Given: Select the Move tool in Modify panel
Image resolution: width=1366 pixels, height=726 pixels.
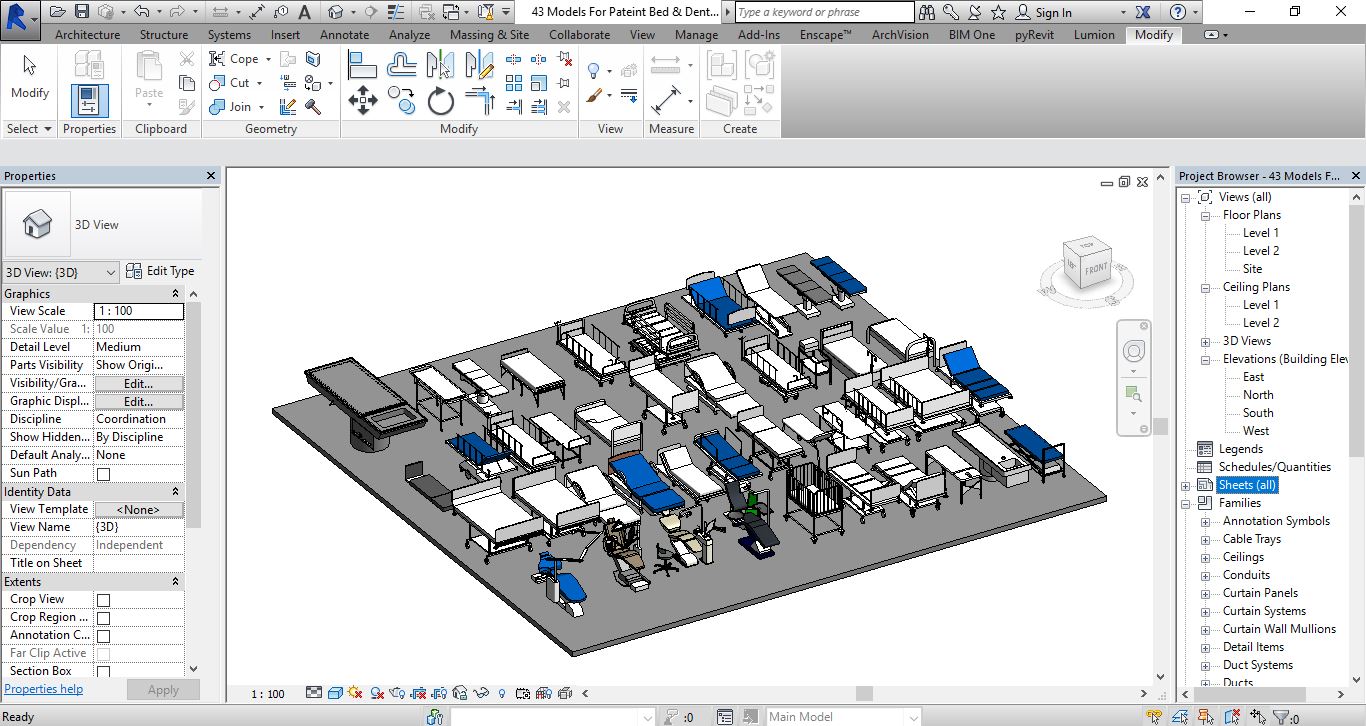Looking at the screenshot, I should pyautogui.click(x=362, y=100).
